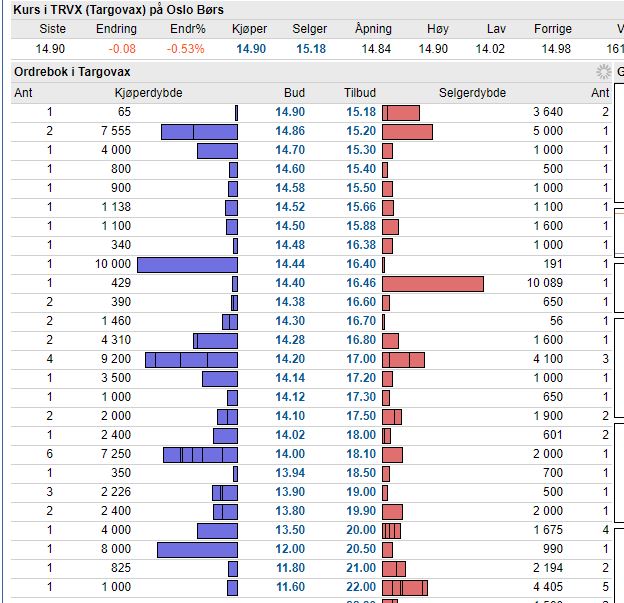Click the Høy column header

pyautogui.click(x=438, y=29)
